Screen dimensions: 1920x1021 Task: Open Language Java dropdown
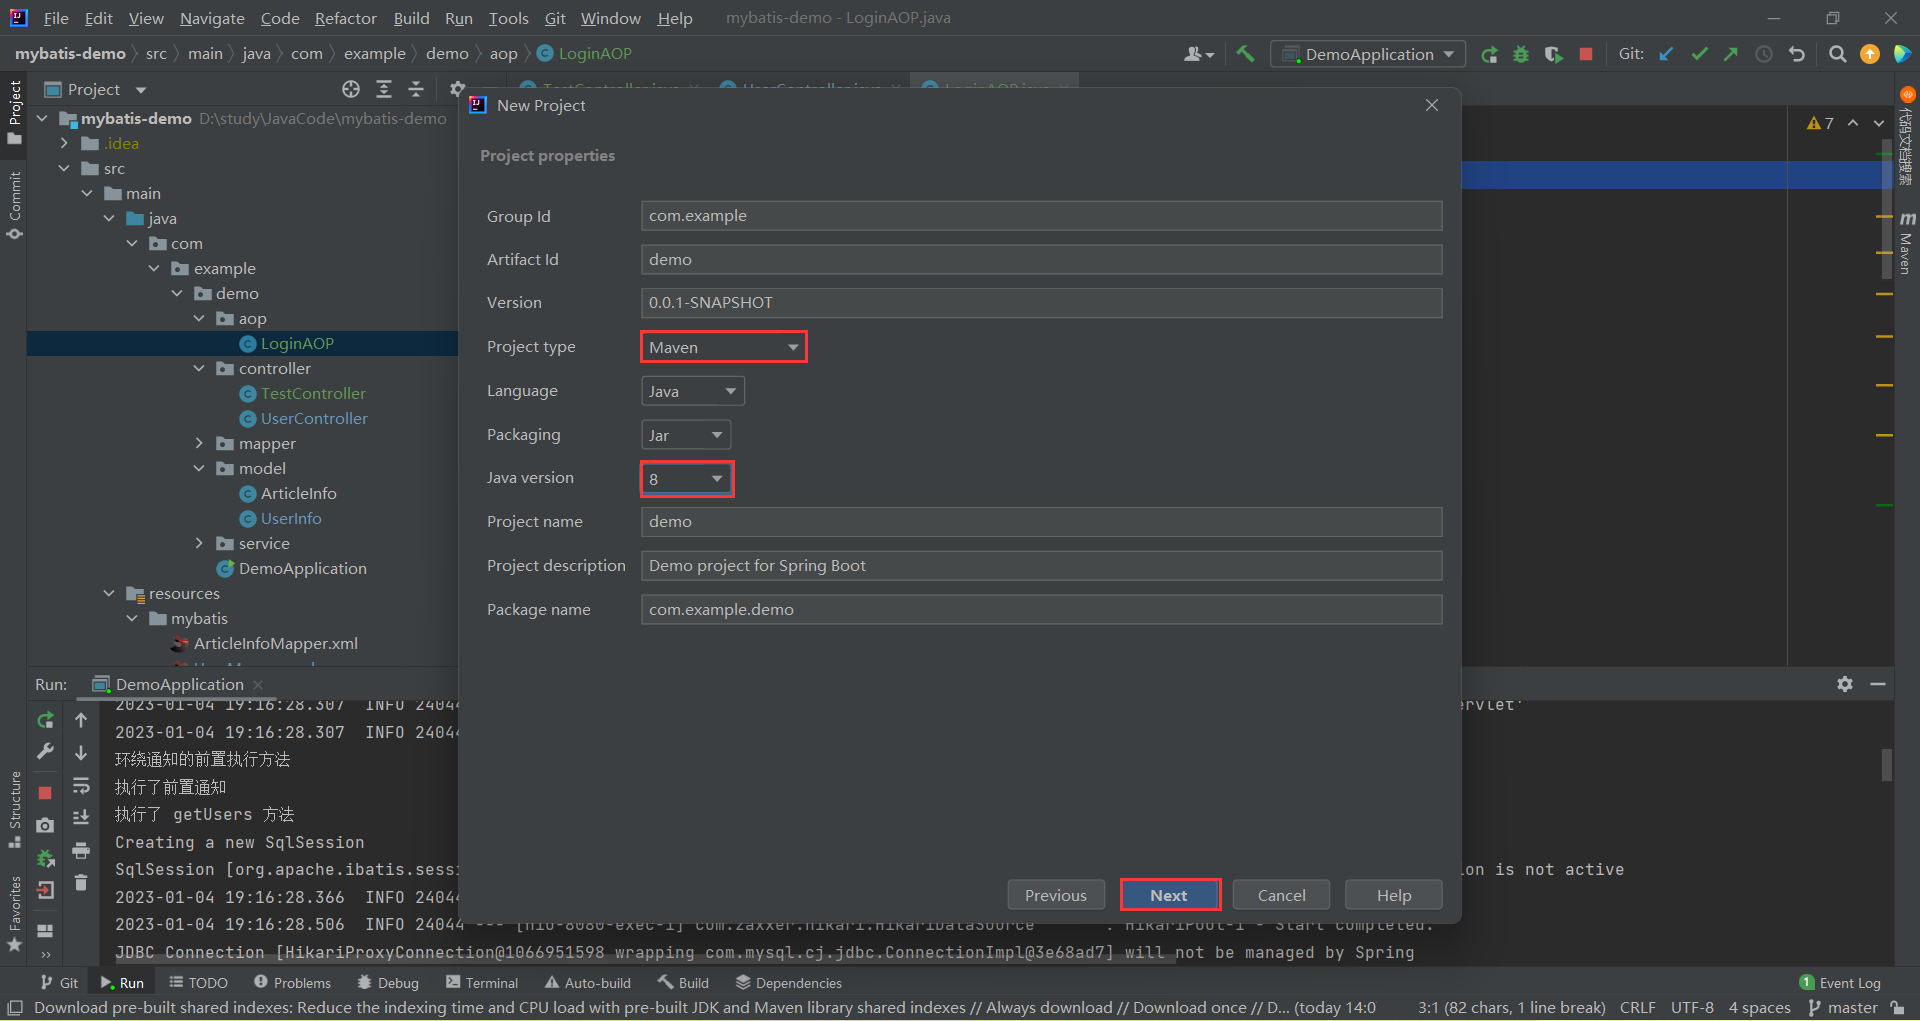point(692,391)
